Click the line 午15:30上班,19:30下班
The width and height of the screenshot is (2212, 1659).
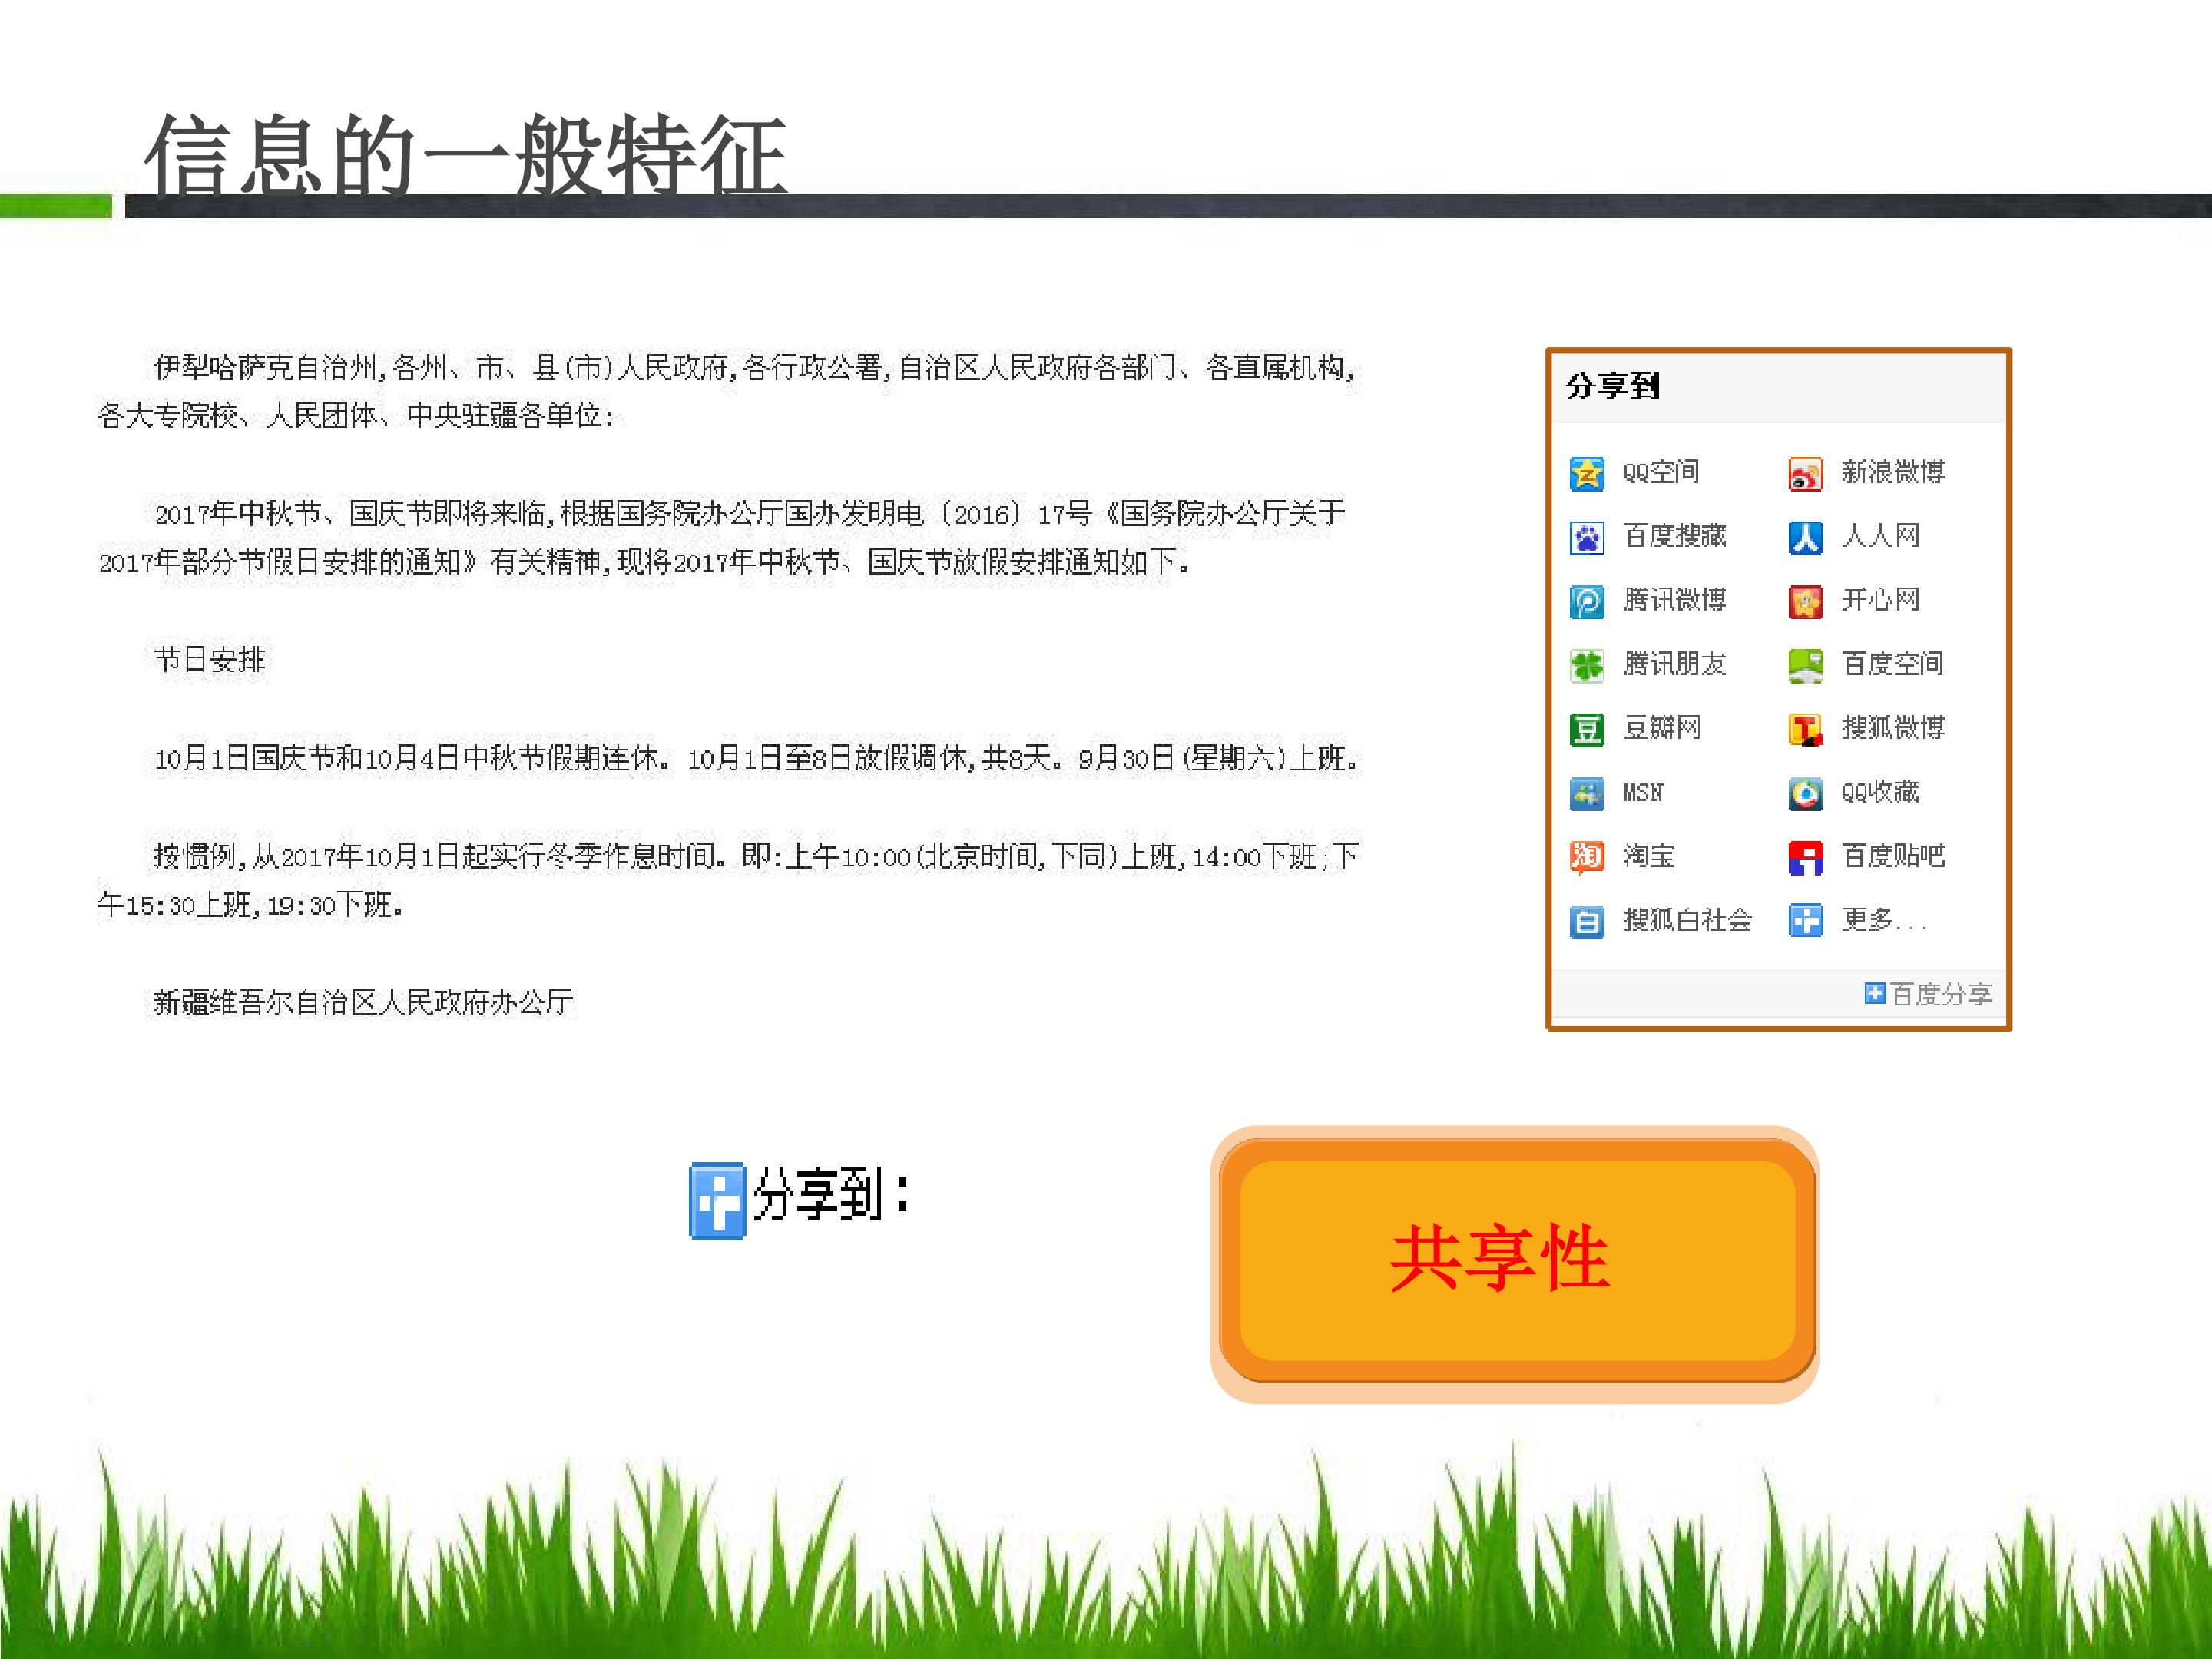tap(251, 905)
